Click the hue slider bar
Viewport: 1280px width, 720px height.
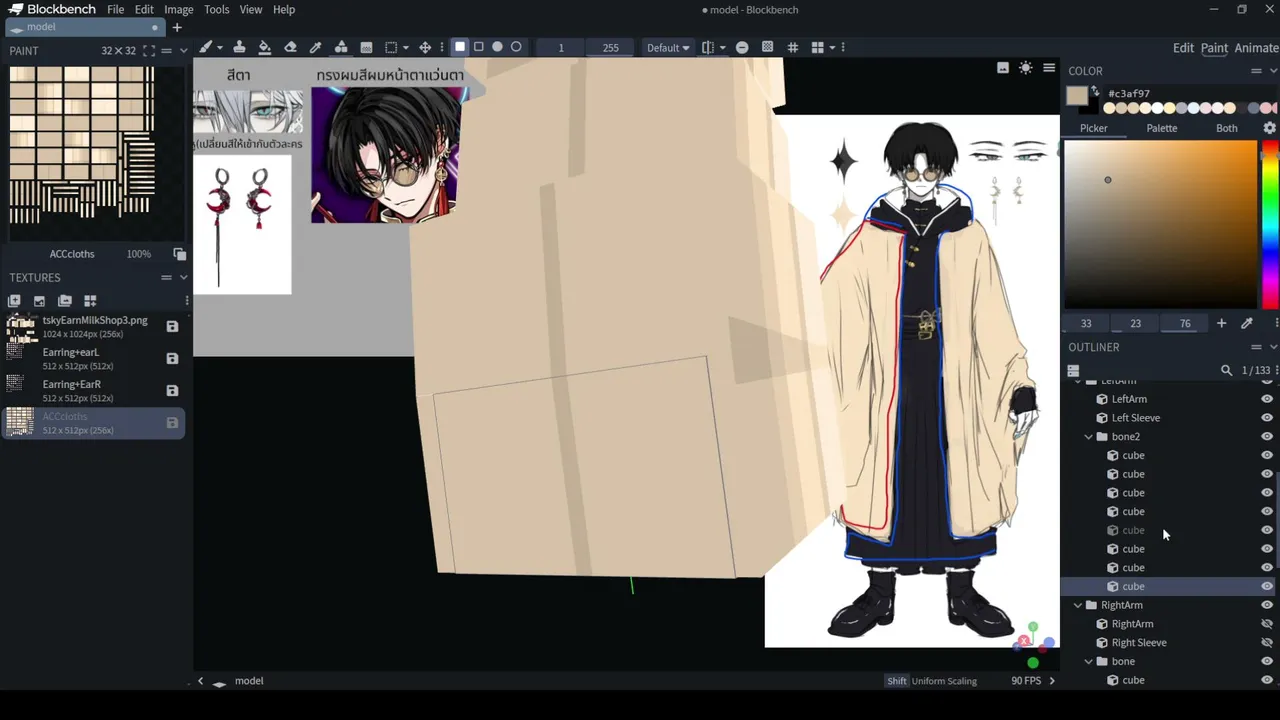(1270, 224)
